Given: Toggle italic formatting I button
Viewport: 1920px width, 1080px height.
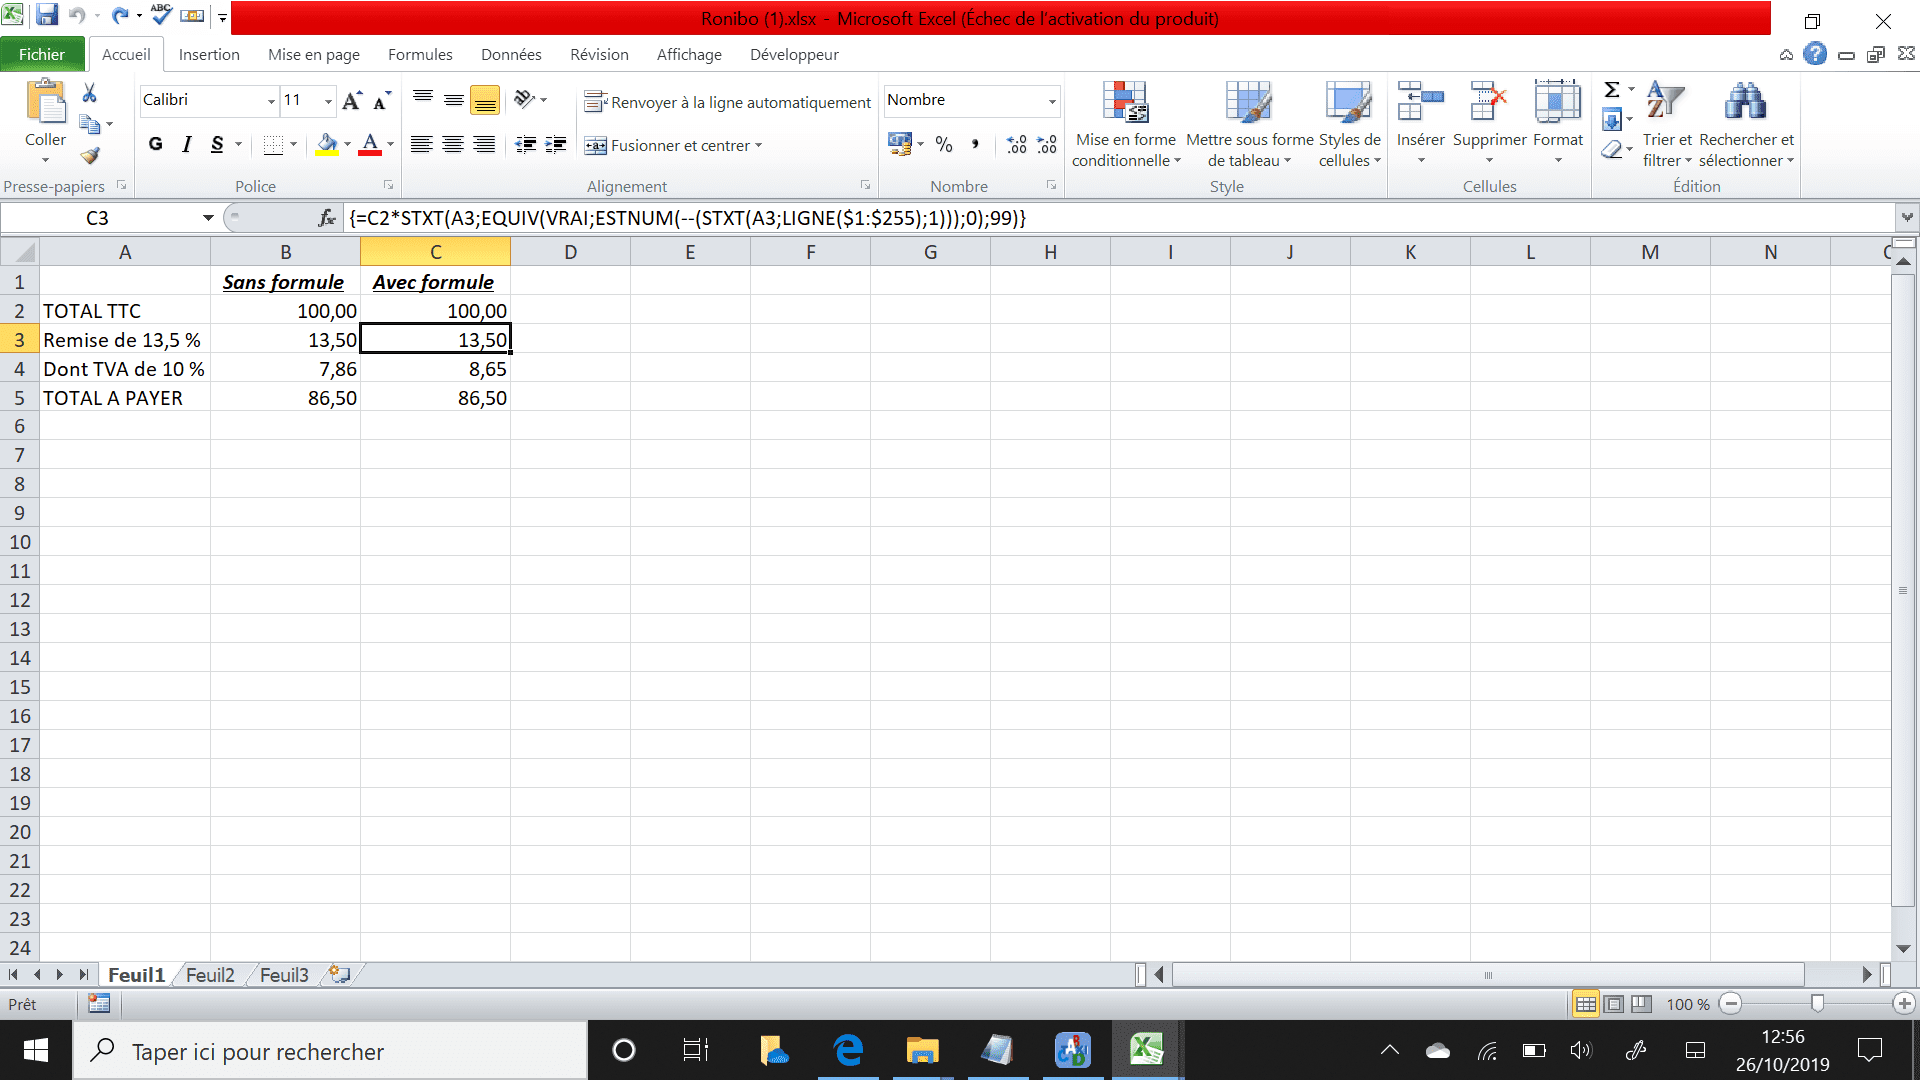Looking at the screenshot, I should click(x=186, y=145).
